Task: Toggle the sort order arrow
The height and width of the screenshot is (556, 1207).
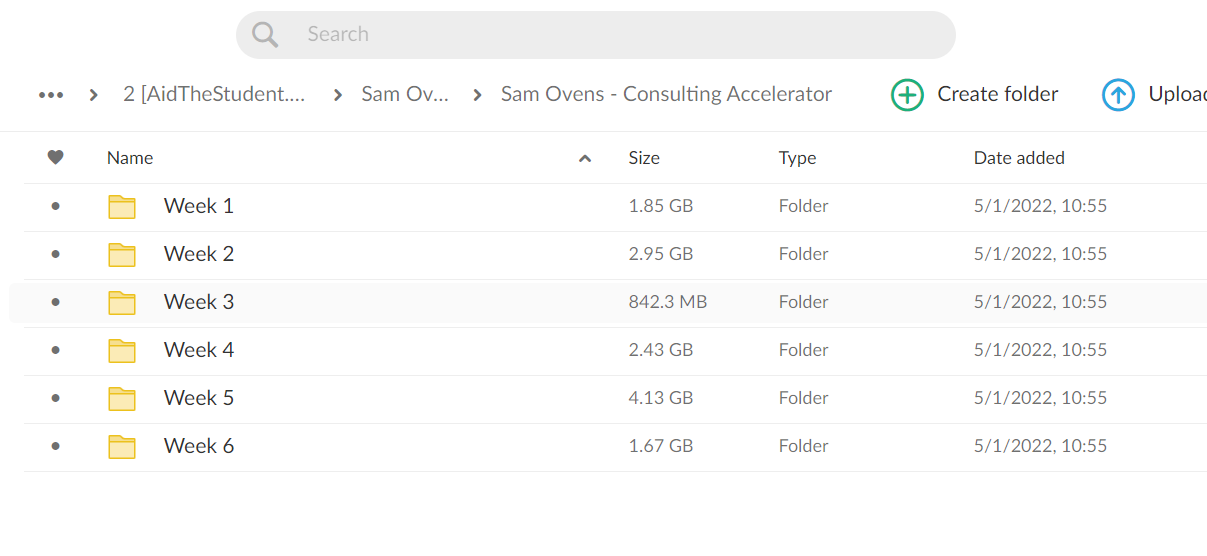Action: [x=585, y=158]
